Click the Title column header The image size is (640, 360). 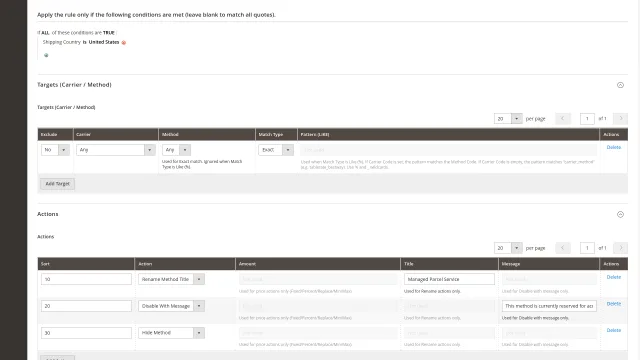pos(449,264)
